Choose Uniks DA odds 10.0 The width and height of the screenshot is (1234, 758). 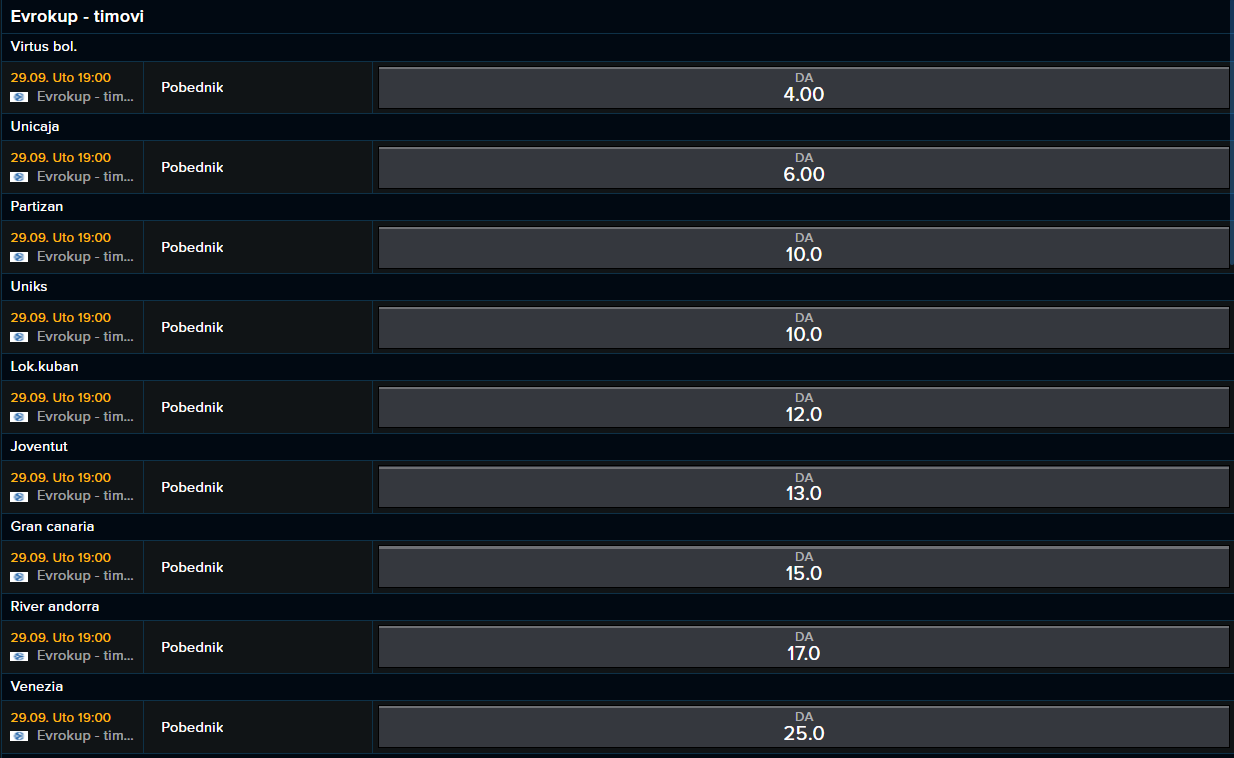pos(804,328)
